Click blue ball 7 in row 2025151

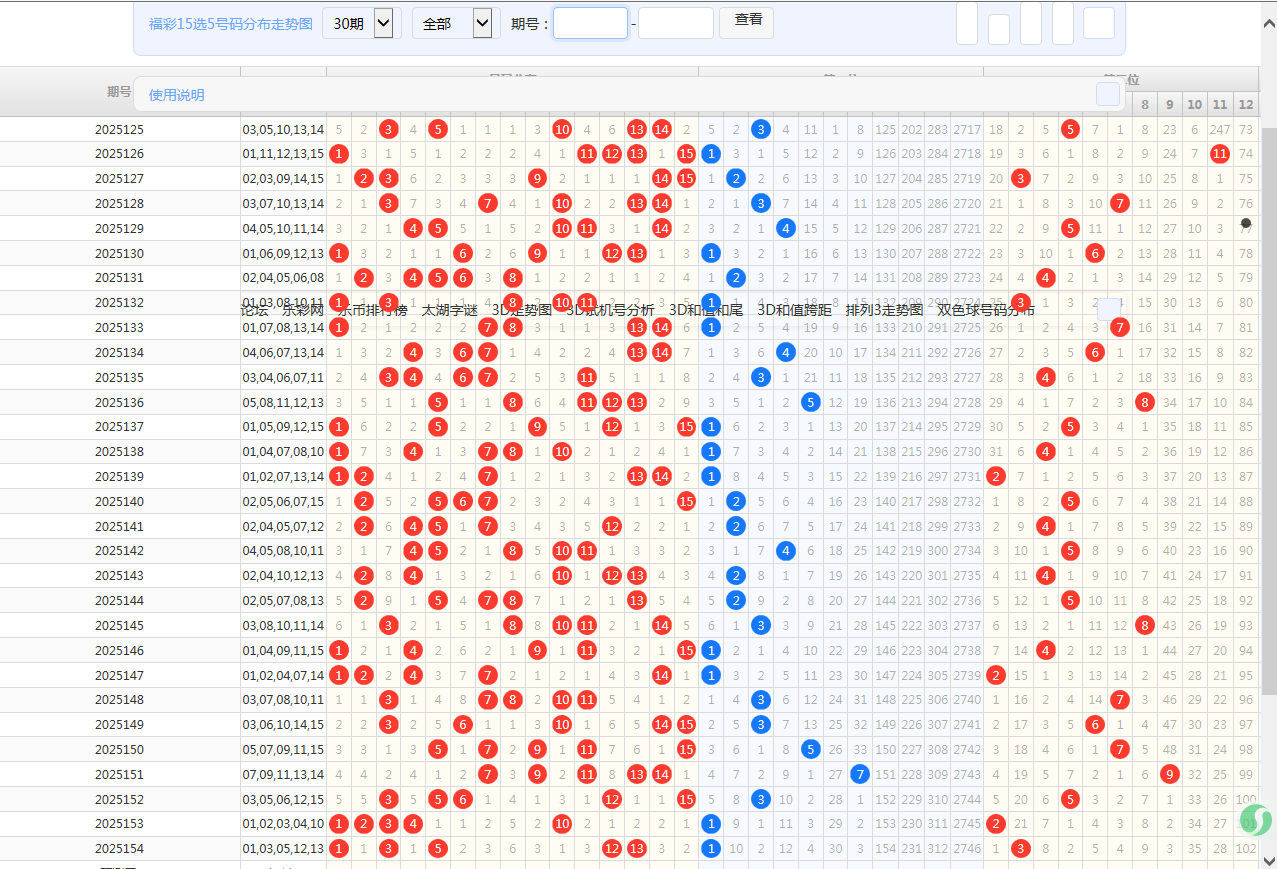pos(859,774)
